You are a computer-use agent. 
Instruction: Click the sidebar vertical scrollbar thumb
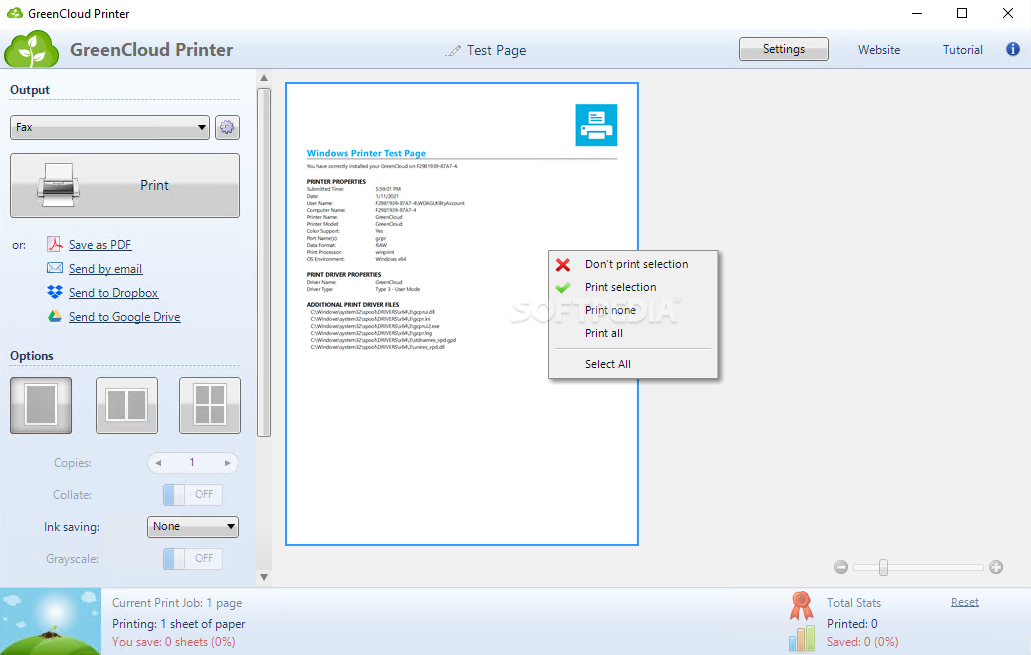pyautogui.click(x=264, y=262)
